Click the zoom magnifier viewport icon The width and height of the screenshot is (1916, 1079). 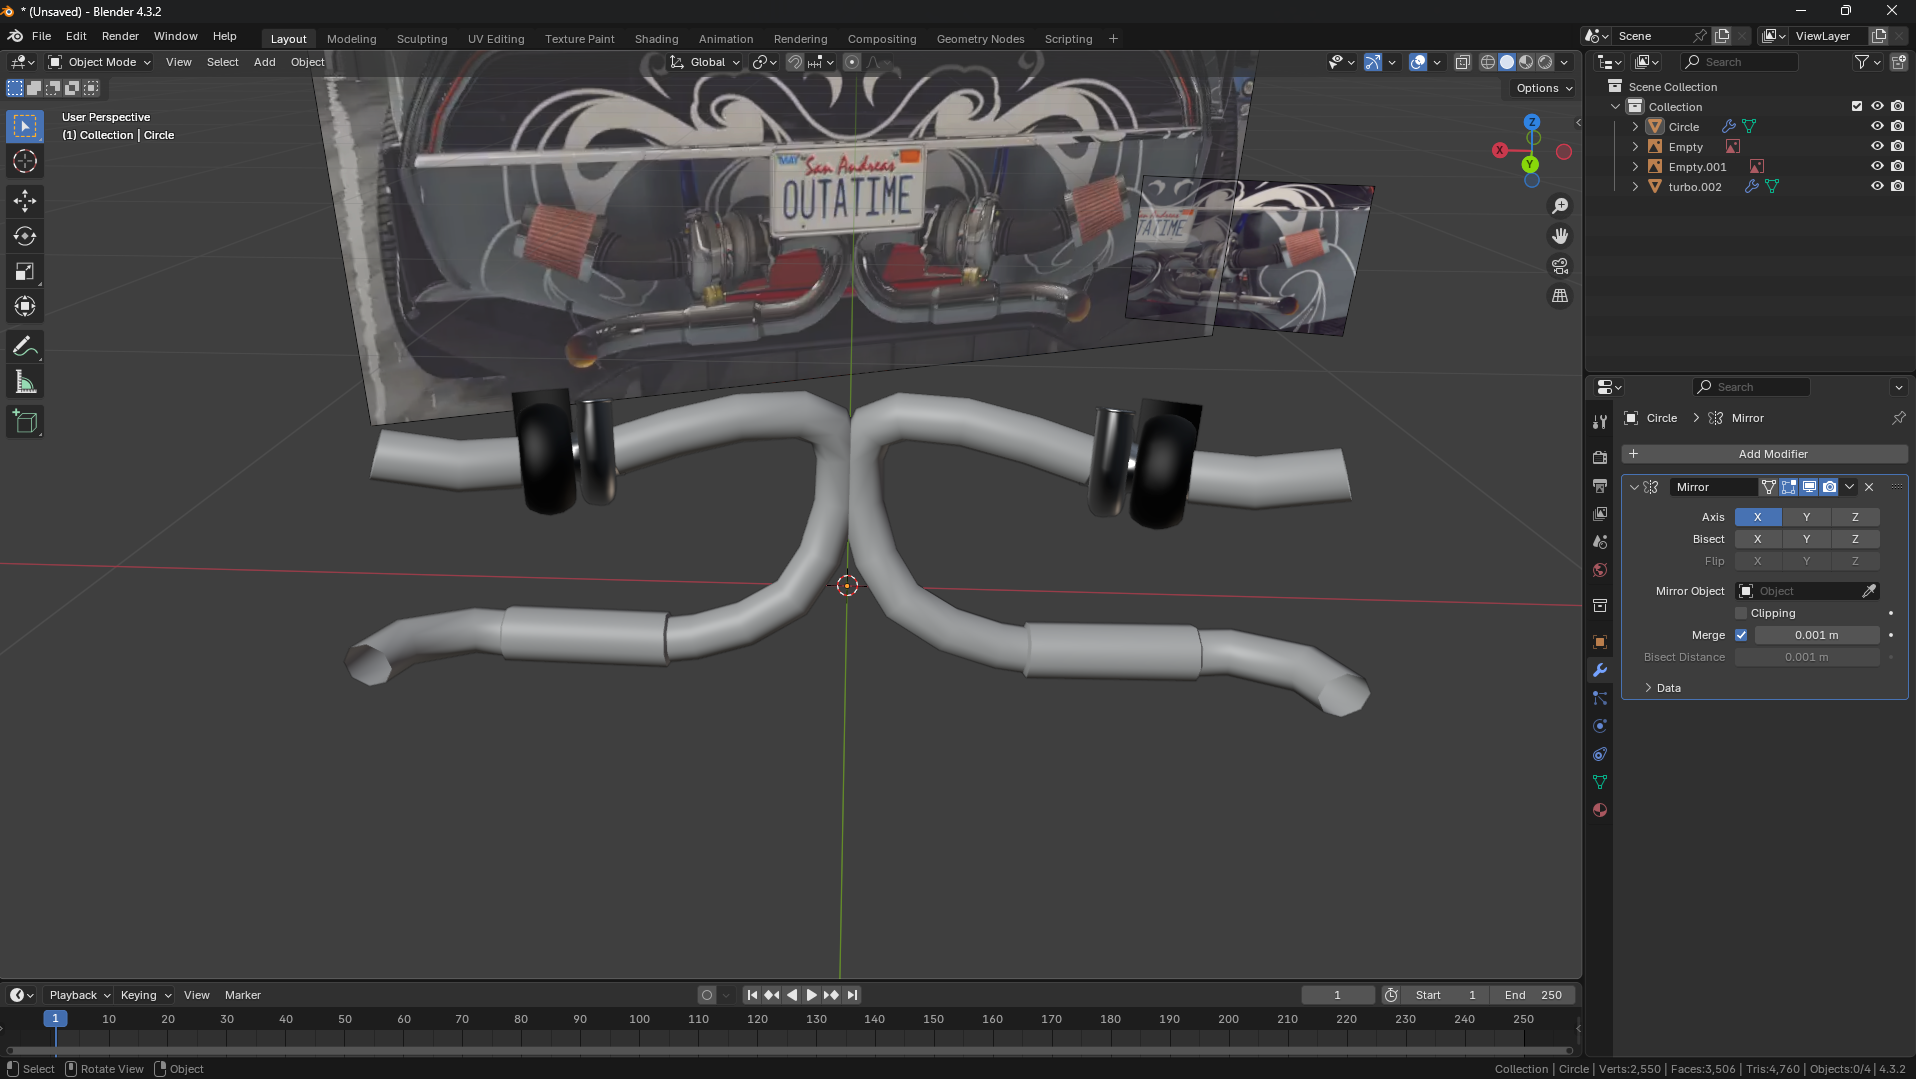1560,206
